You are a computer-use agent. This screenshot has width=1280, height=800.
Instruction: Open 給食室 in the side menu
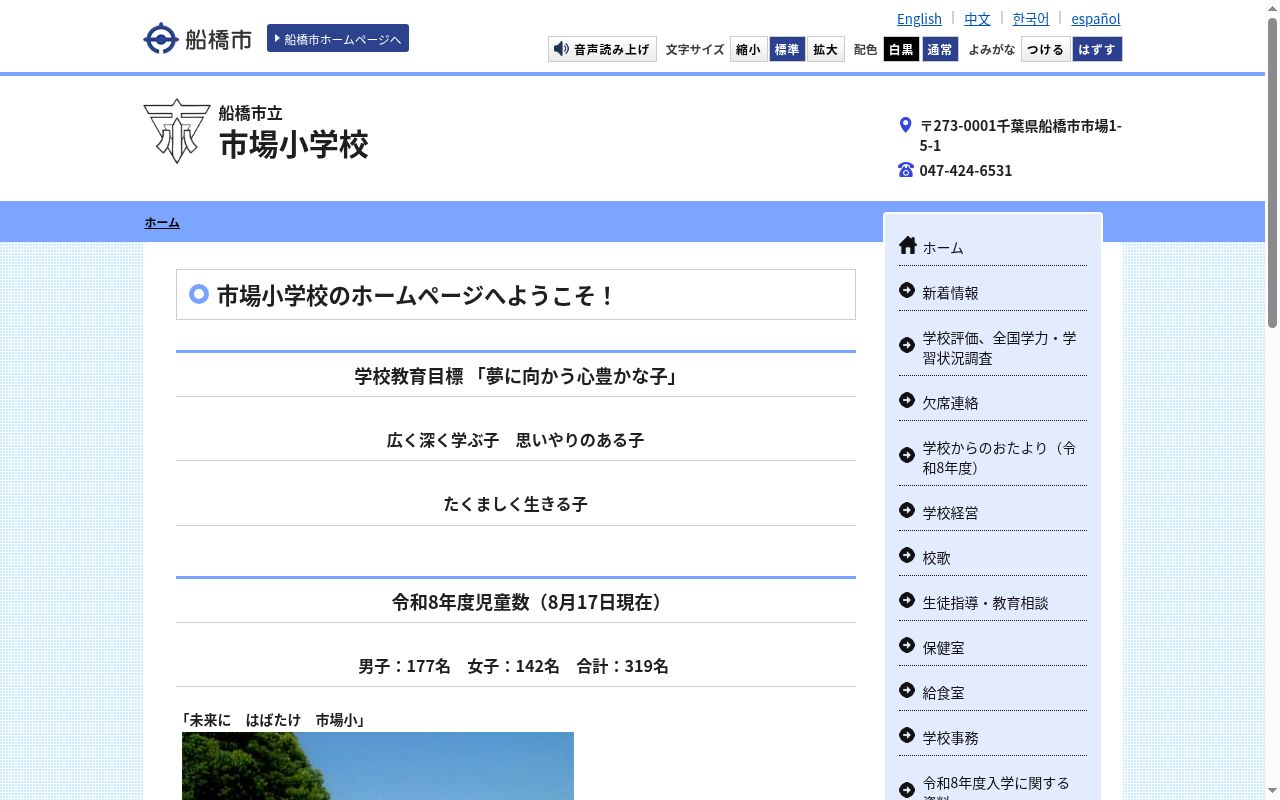(x=943, y=693)
